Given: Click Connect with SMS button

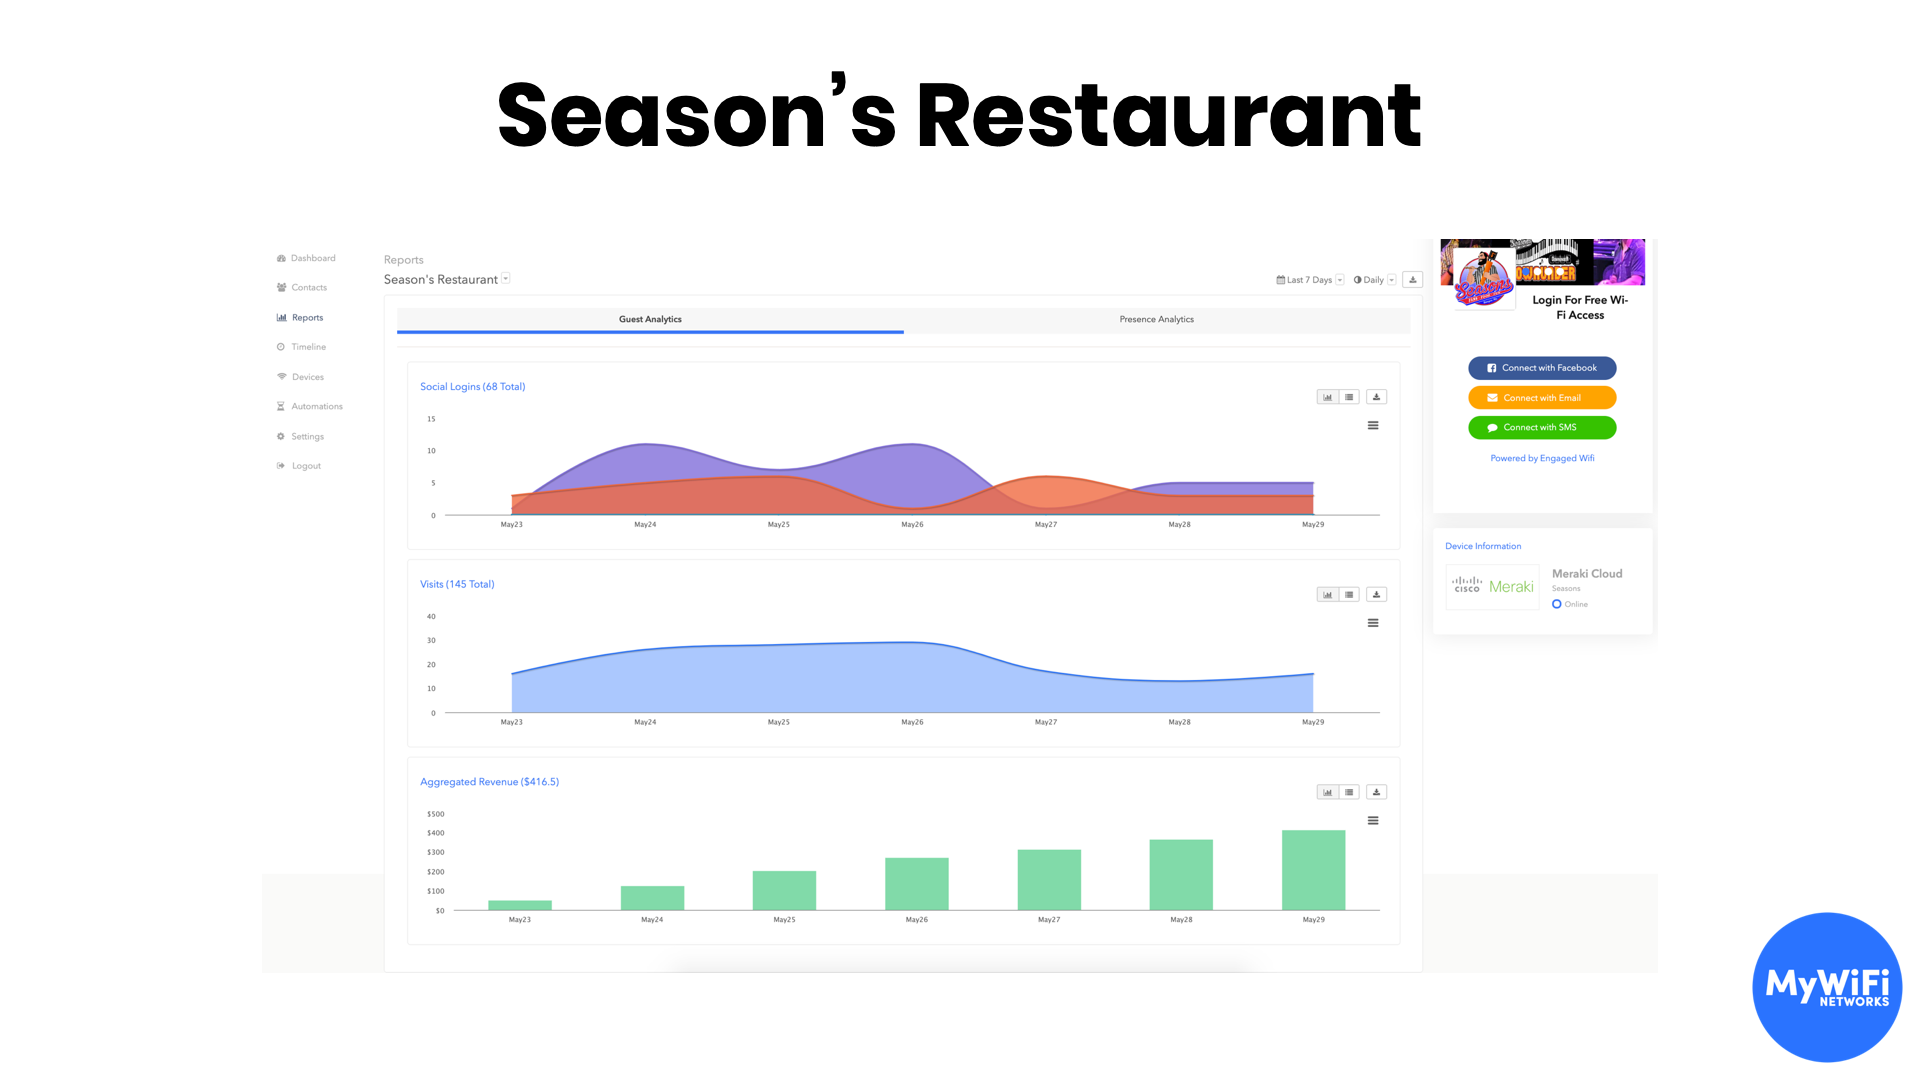Looking at the screenshot, I should [1542, 426].
